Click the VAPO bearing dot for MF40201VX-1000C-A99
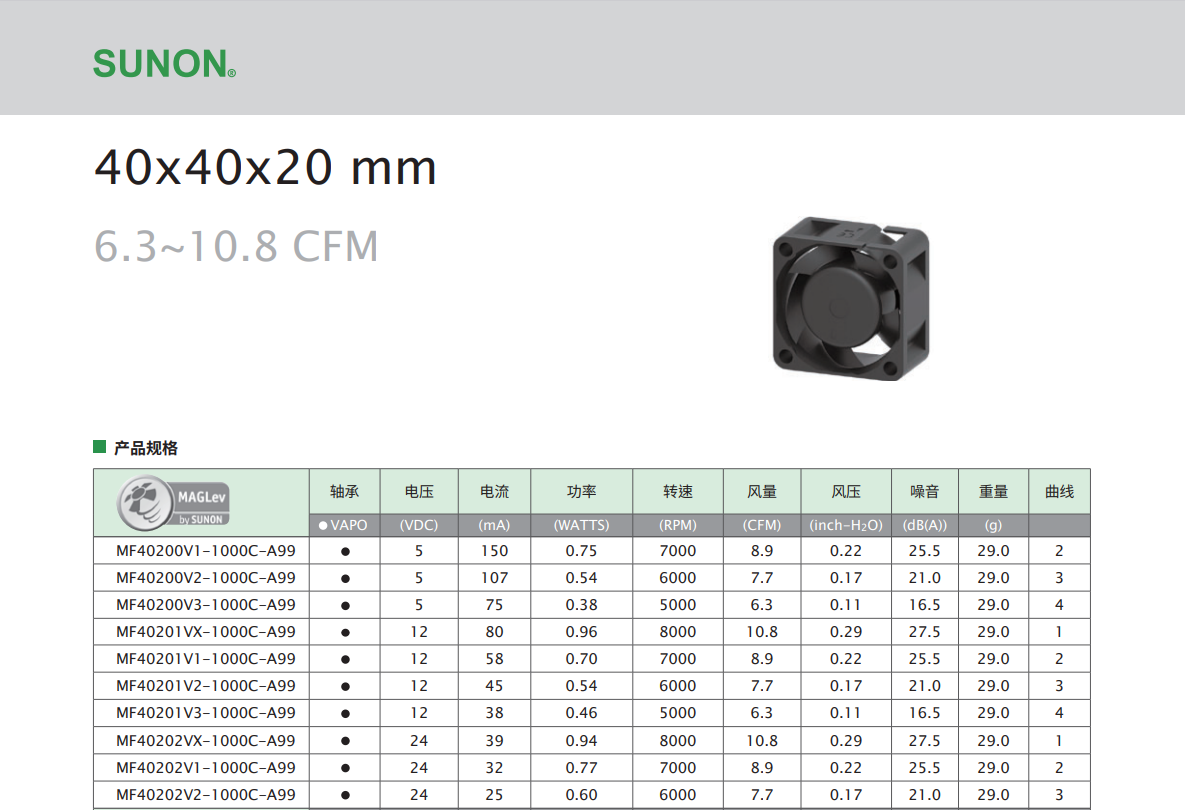Screen dimensions: 1185x810 [x=345, y=632]
